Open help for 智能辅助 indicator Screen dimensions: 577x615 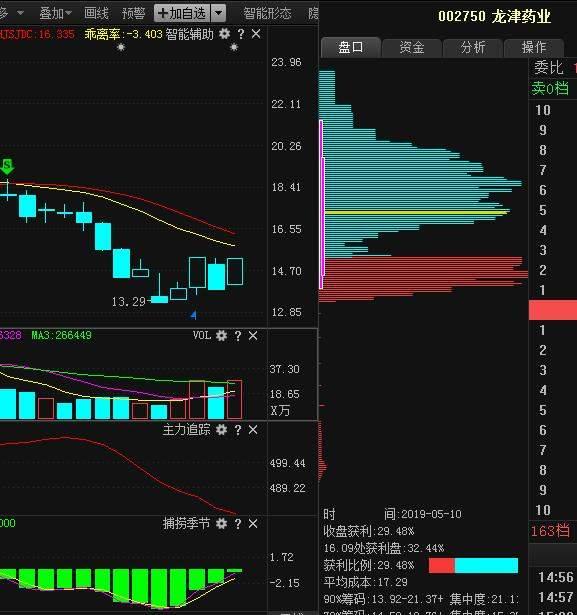point(241,34)
